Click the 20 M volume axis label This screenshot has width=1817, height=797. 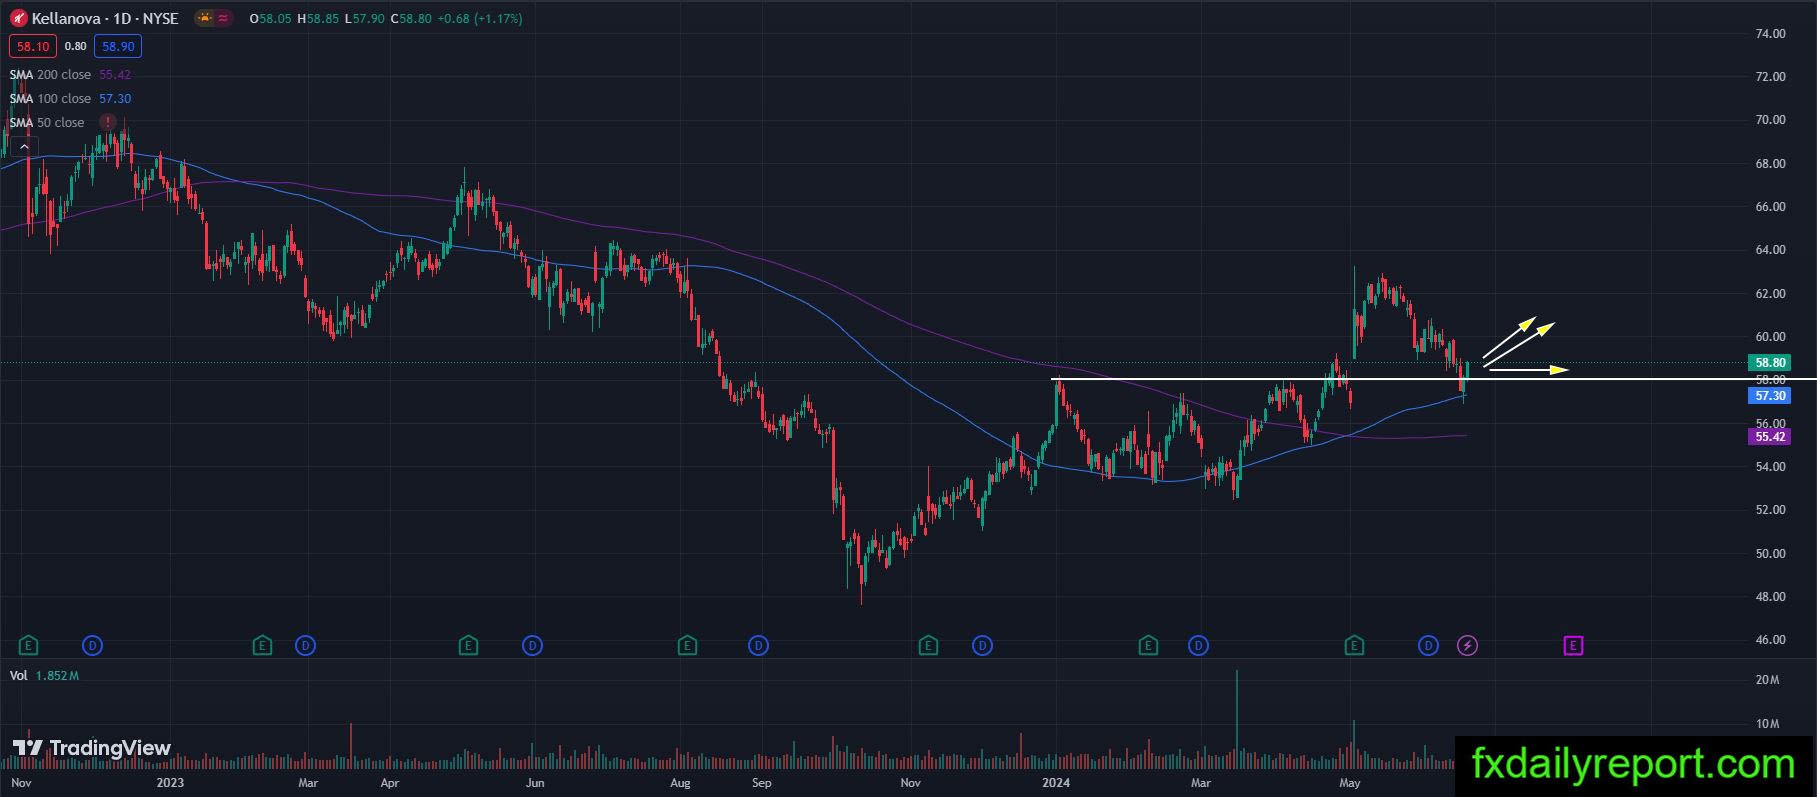pyautogui.click(x=1767, y=680)
